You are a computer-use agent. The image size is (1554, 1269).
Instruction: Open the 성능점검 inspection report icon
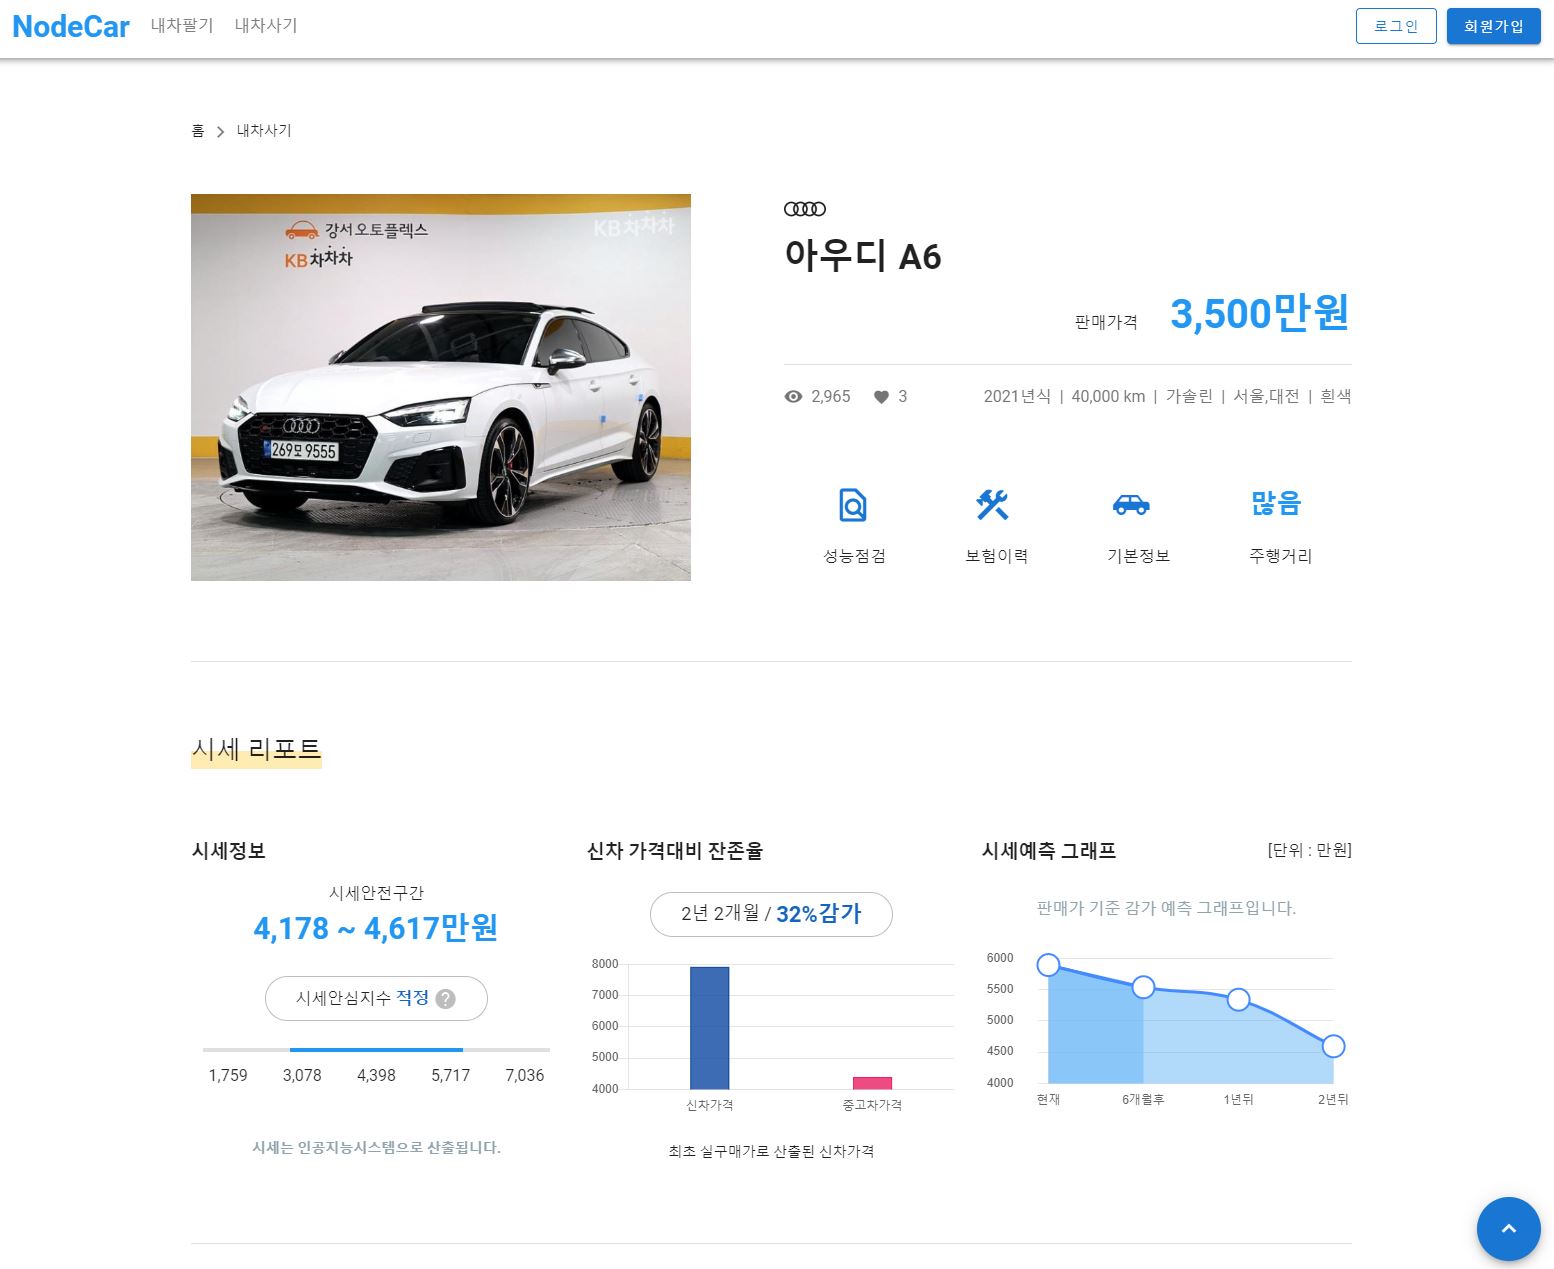pos(852,505)
